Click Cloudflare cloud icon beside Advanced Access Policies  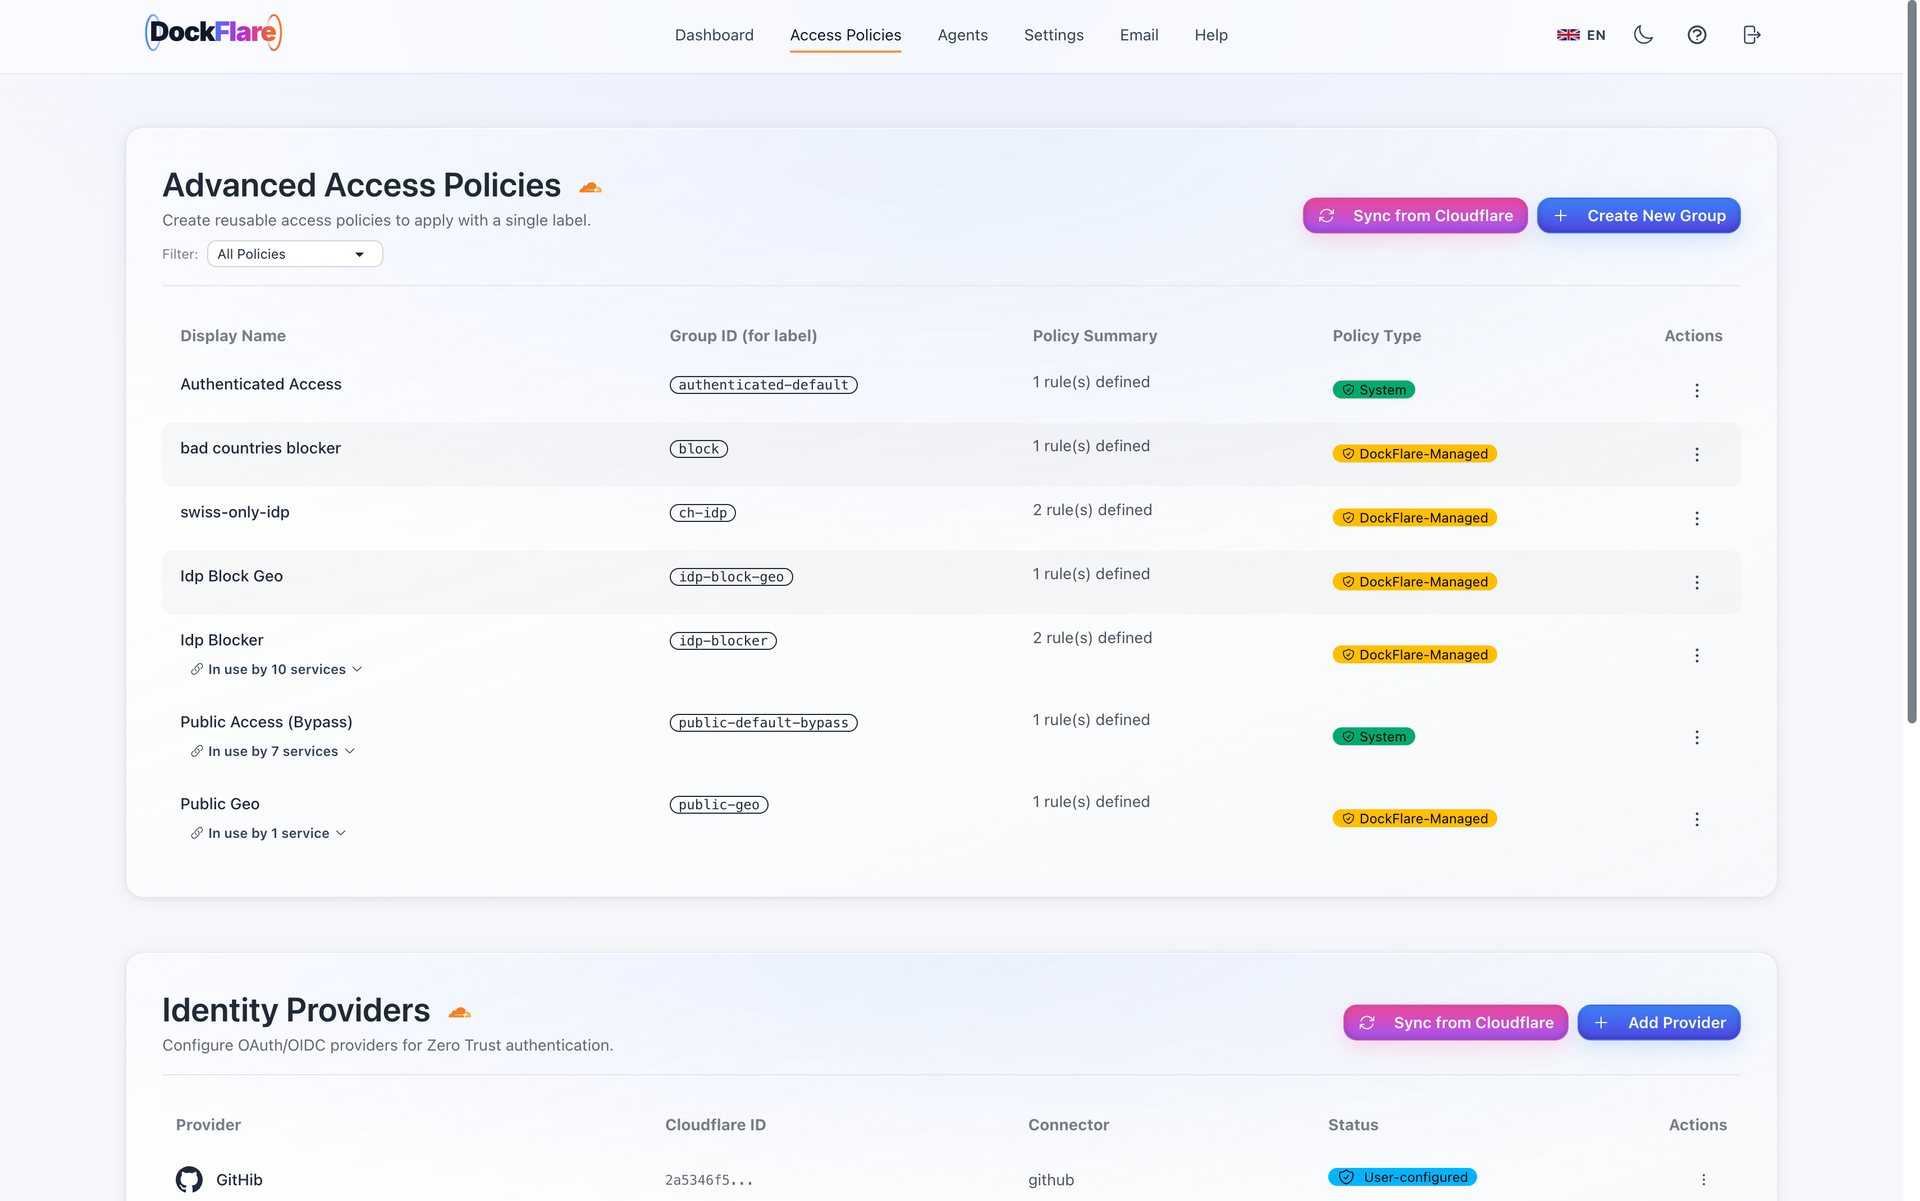[x=590, y=187]
